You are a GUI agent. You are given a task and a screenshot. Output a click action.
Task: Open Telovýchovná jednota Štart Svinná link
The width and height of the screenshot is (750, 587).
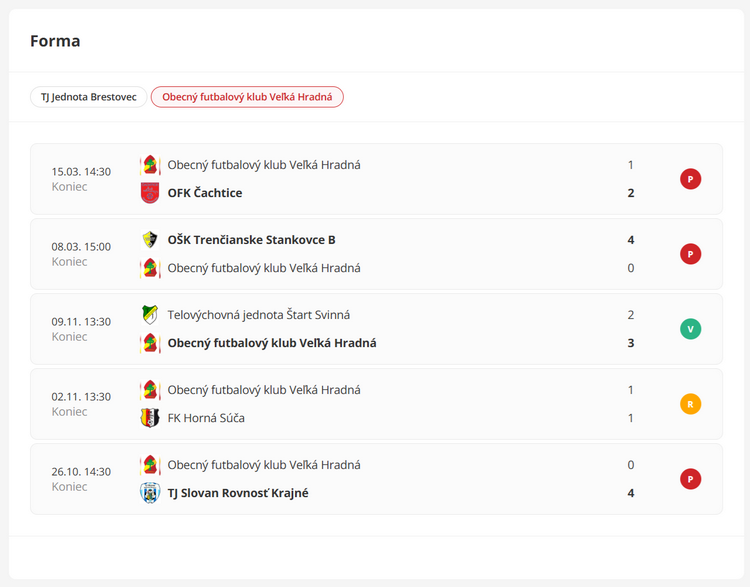(x=258, y=315)
